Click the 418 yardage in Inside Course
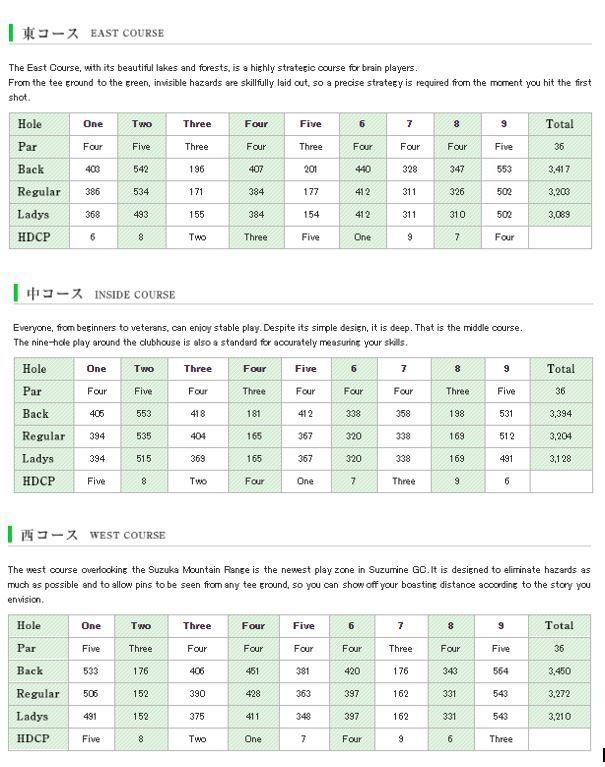The image size is (605, 767). click(198, 414)
